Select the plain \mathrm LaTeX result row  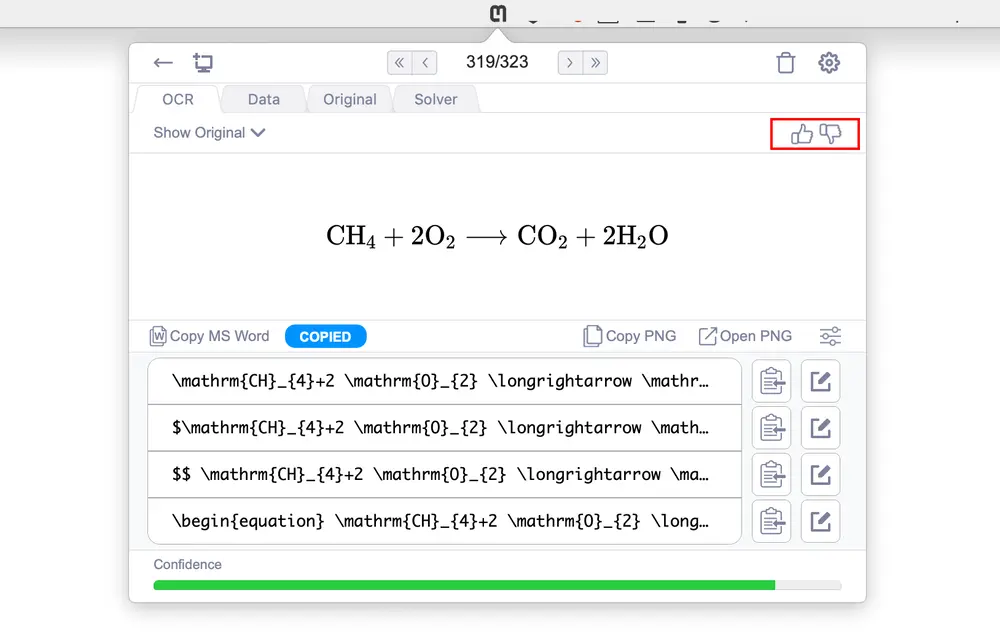[x=445, y=381]
